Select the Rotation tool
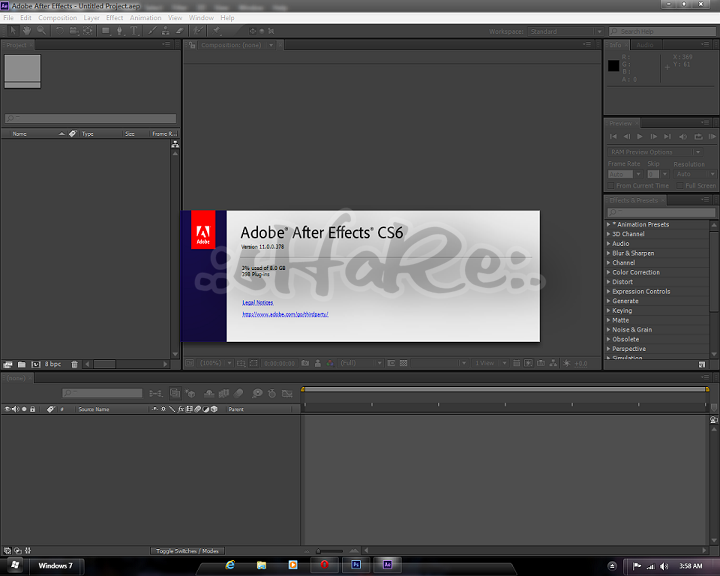Image resolution: width=720 pixels, height=576 pixels. pos(60,31)
